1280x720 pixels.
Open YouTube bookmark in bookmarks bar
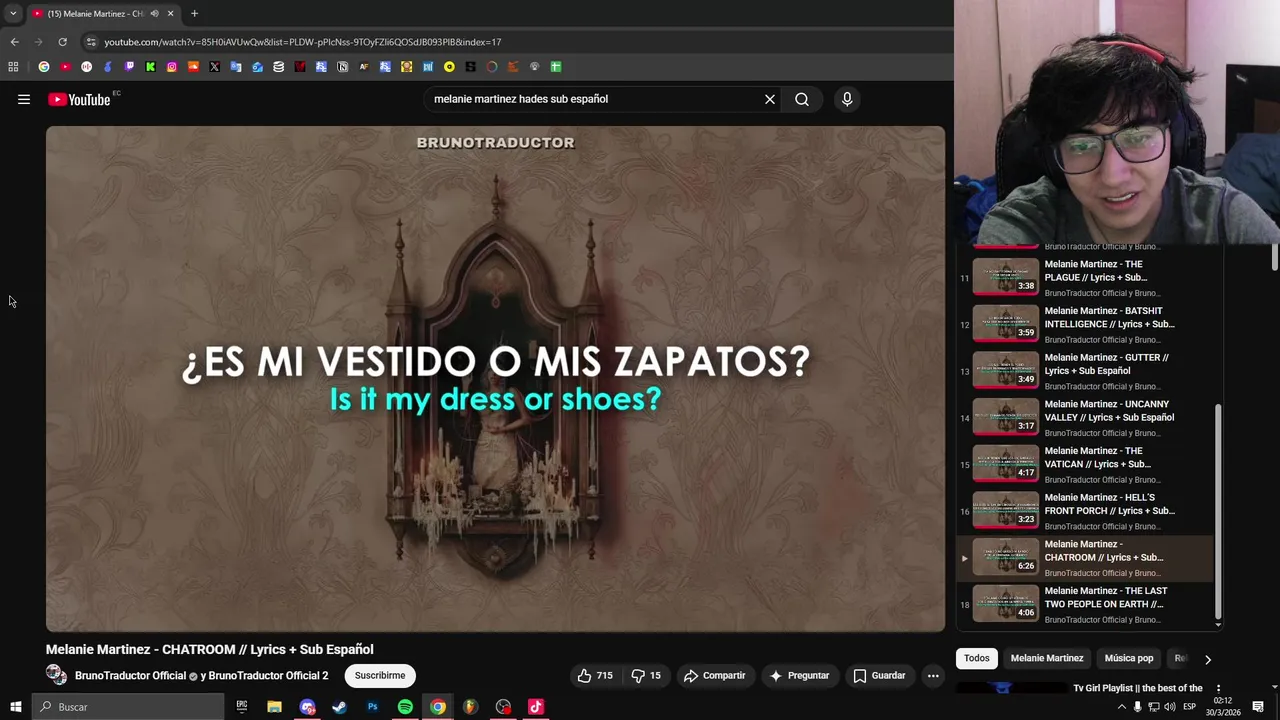click(x=65, y=67)
